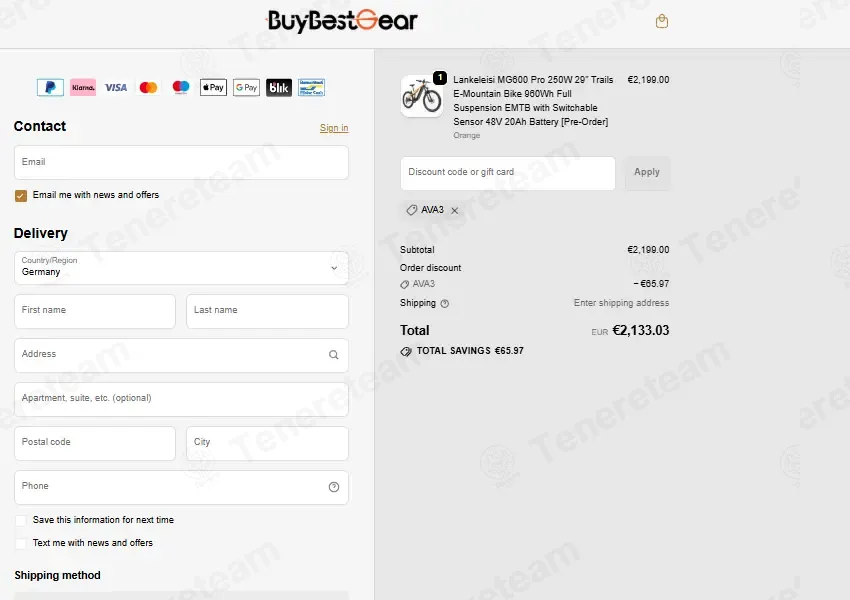850x600 pixels.
Task: Click the e-bike product thumbnail
Action: click(x=422, y=96)
